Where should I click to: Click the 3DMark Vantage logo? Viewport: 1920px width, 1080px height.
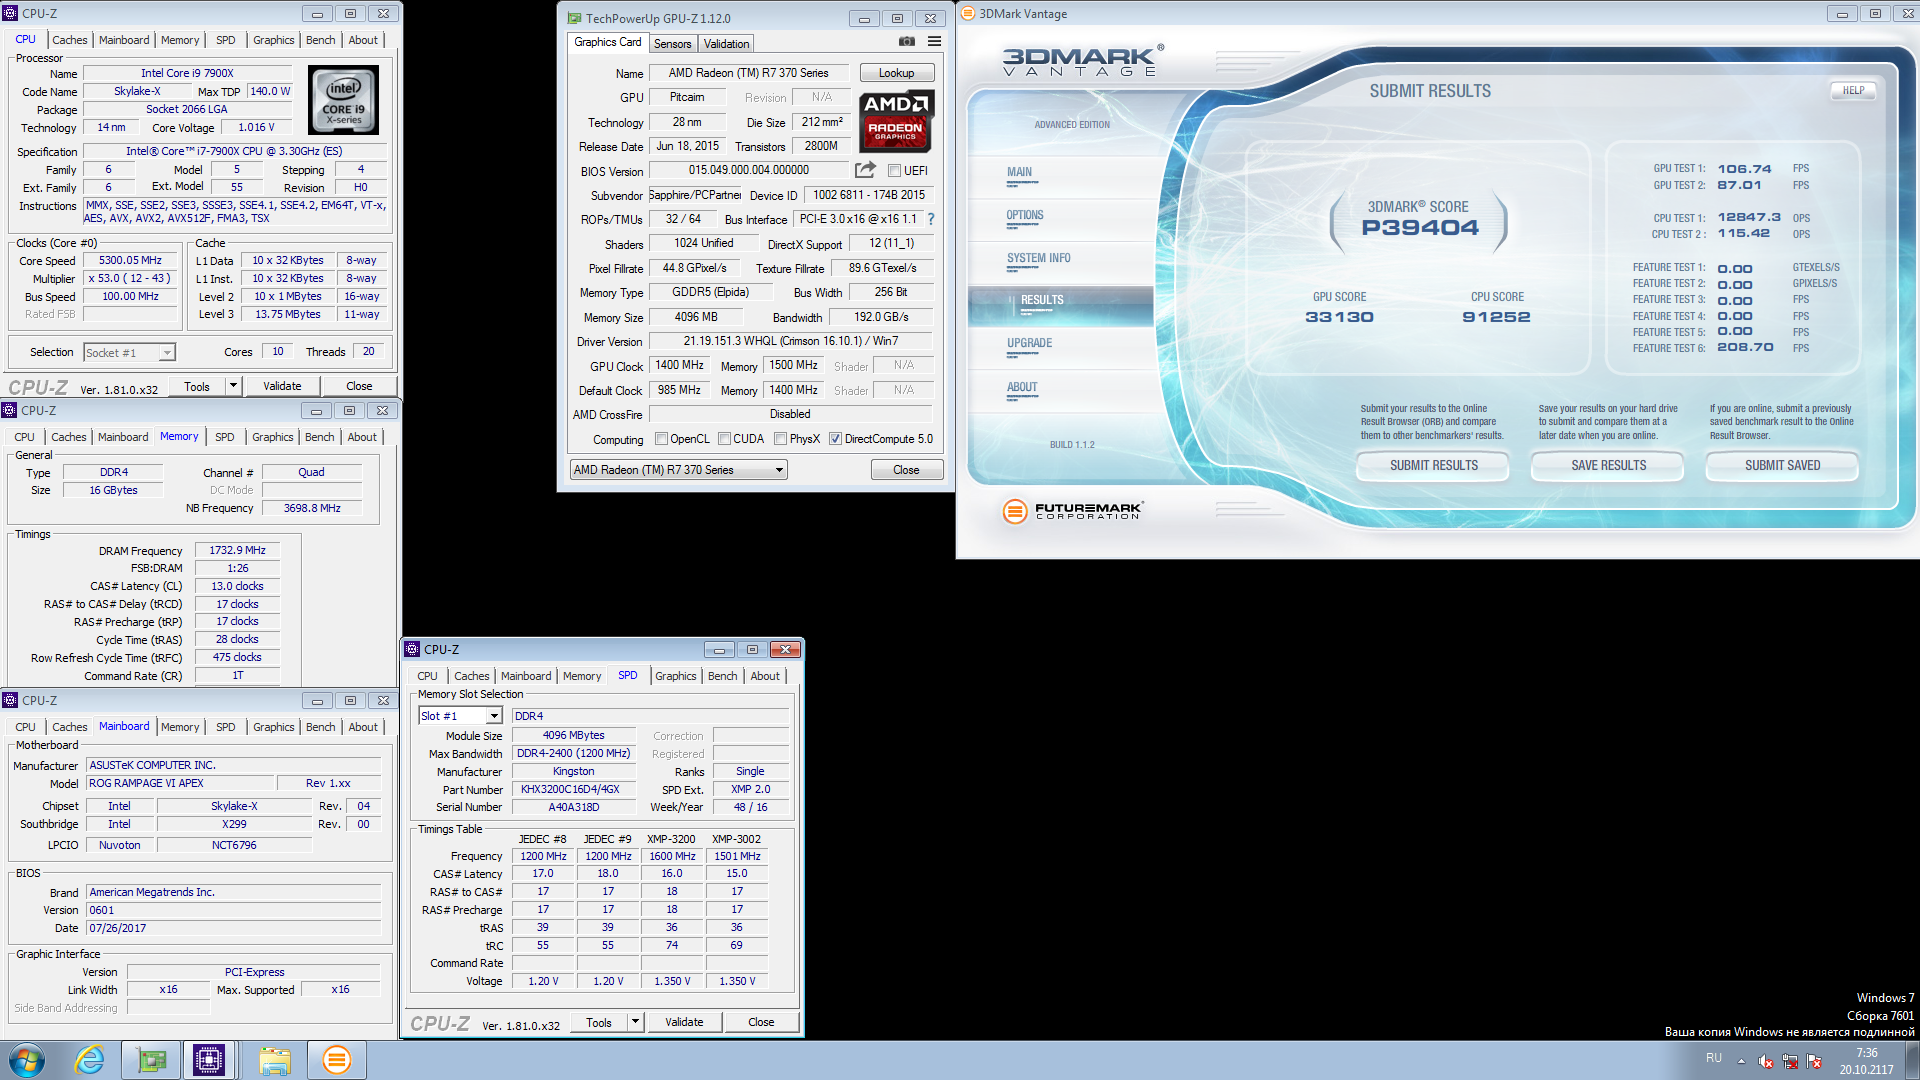pyautogui.click(x=1083, y=60)
